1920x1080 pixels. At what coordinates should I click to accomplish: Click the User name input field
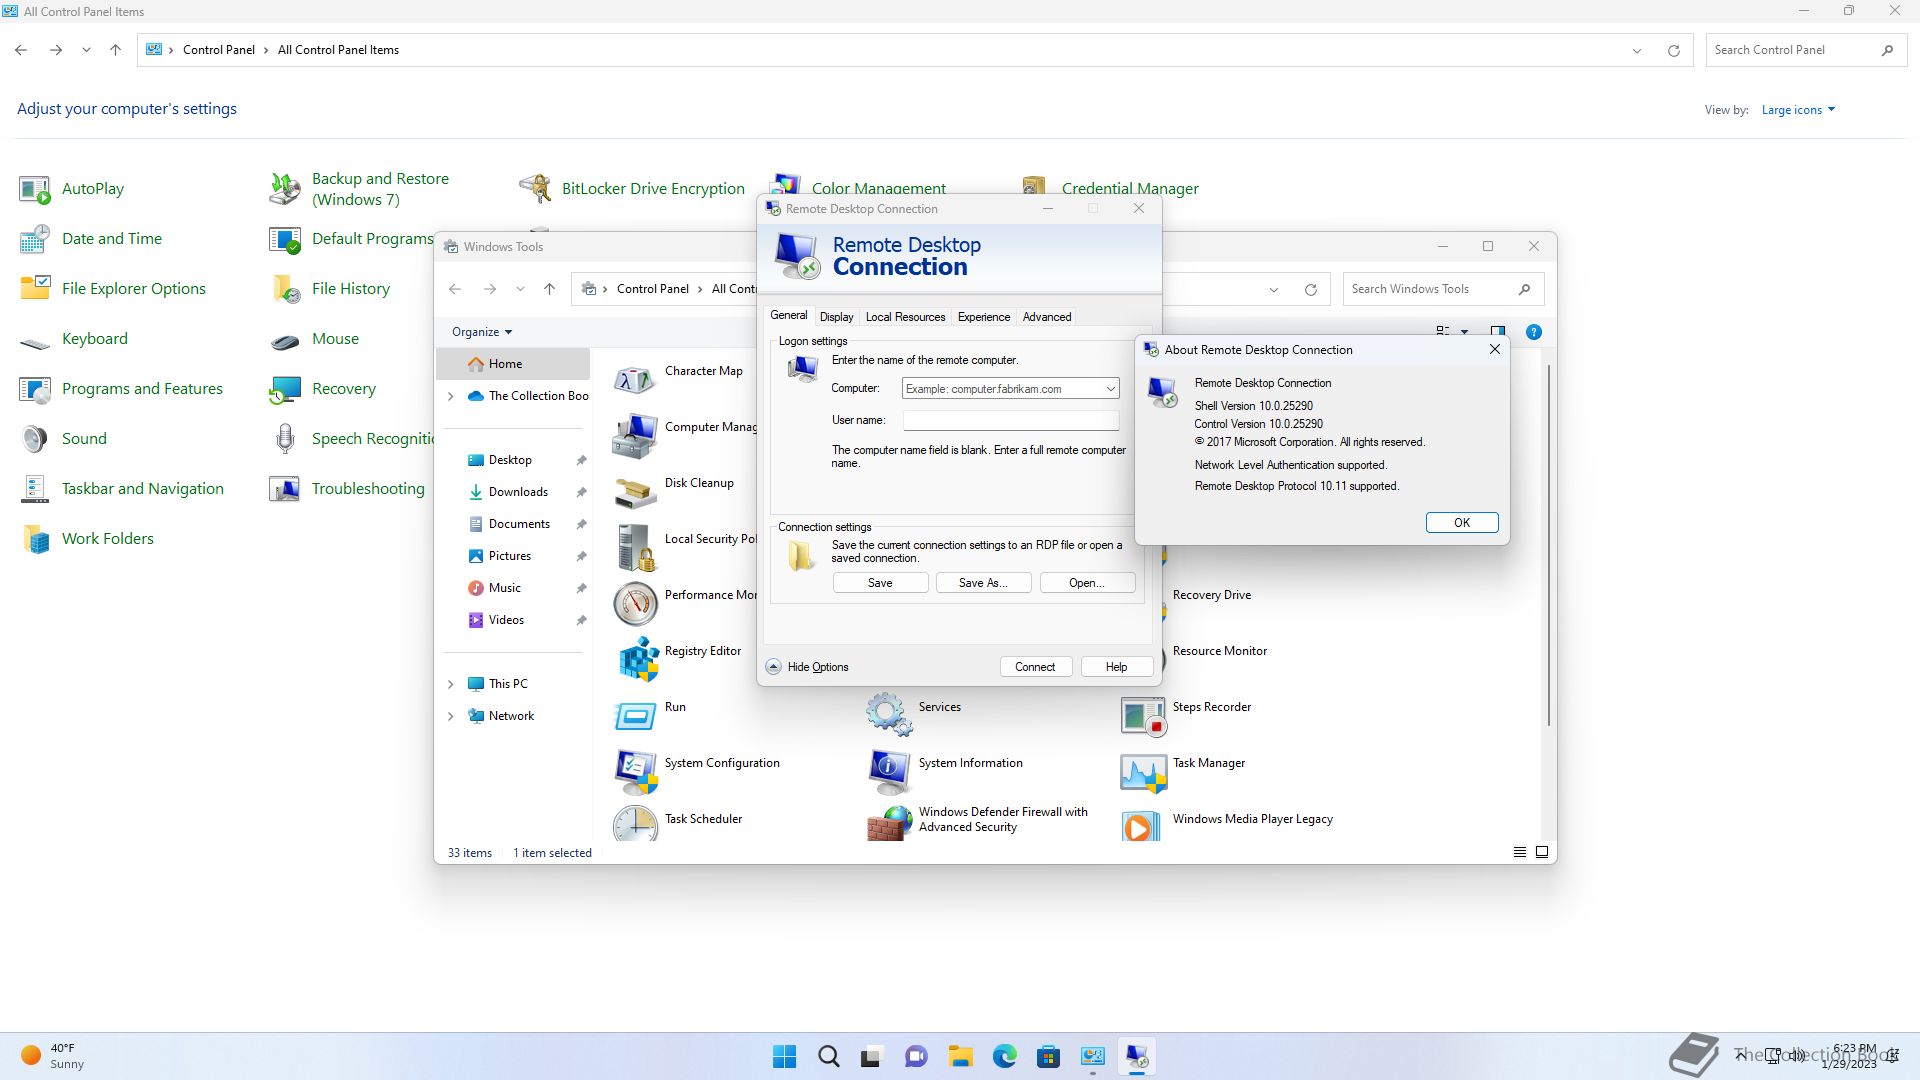click(x=1010, y=421)
